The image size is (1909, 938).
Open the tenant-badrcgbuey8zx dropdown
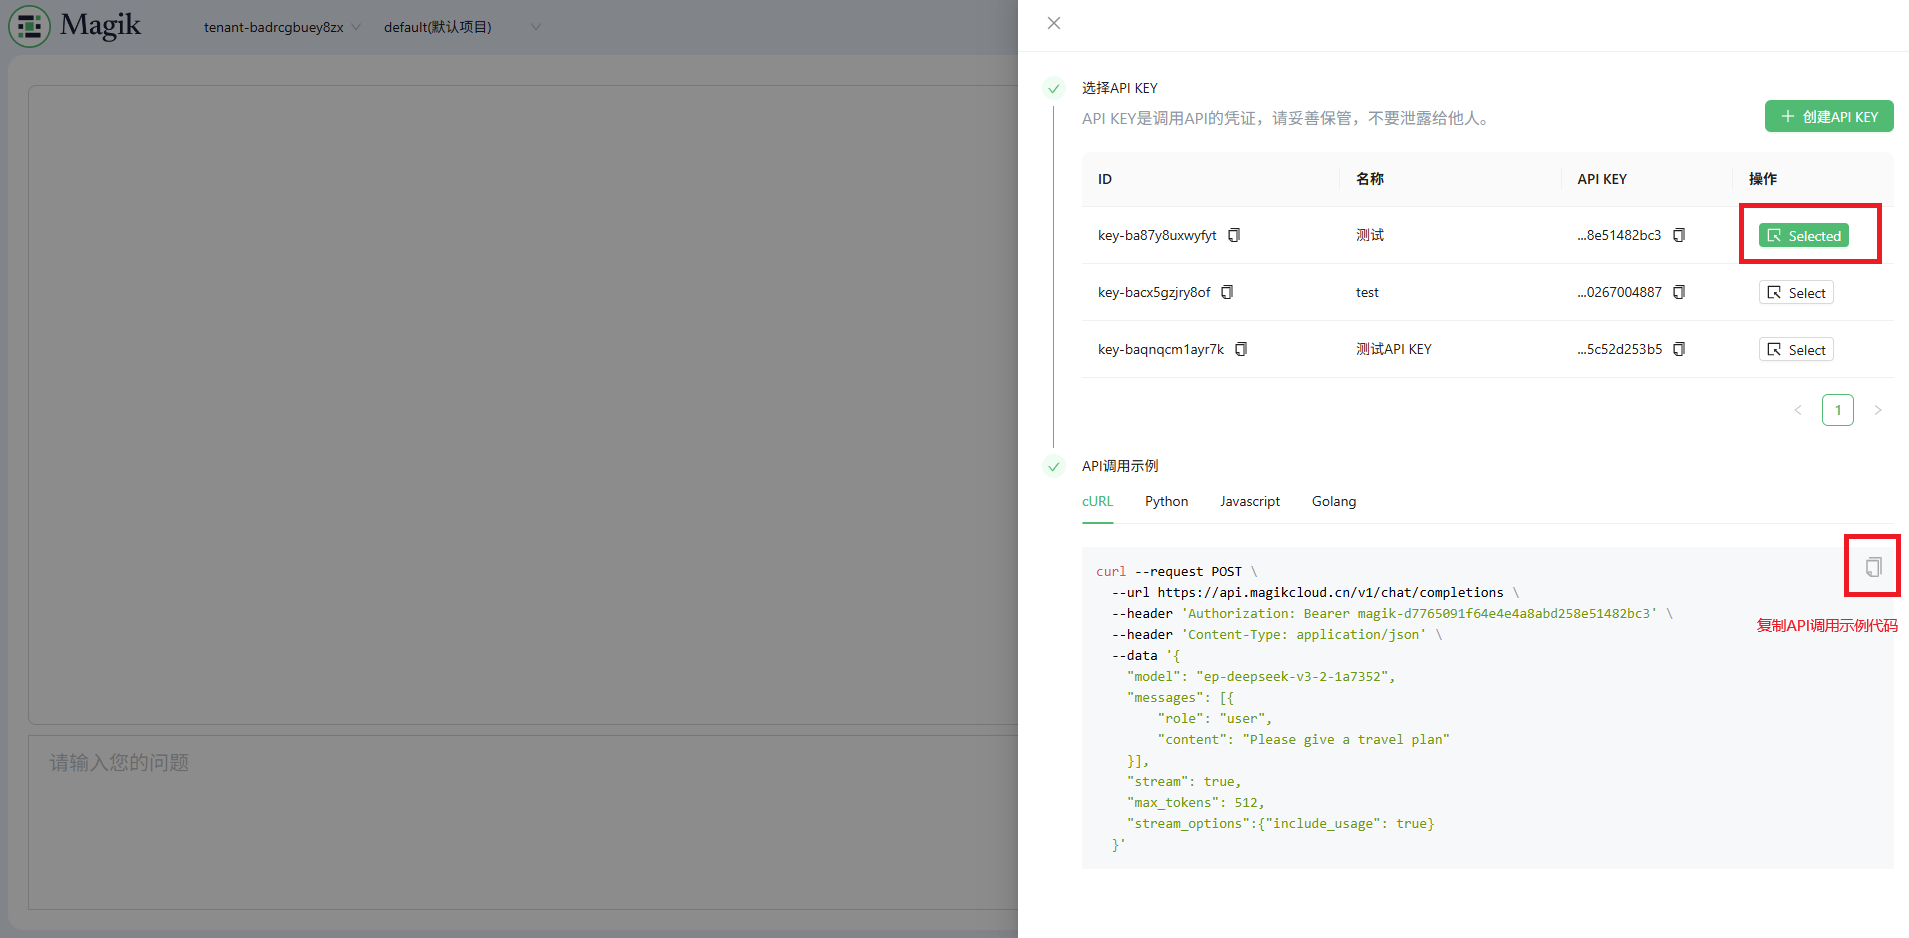point(281,27)
